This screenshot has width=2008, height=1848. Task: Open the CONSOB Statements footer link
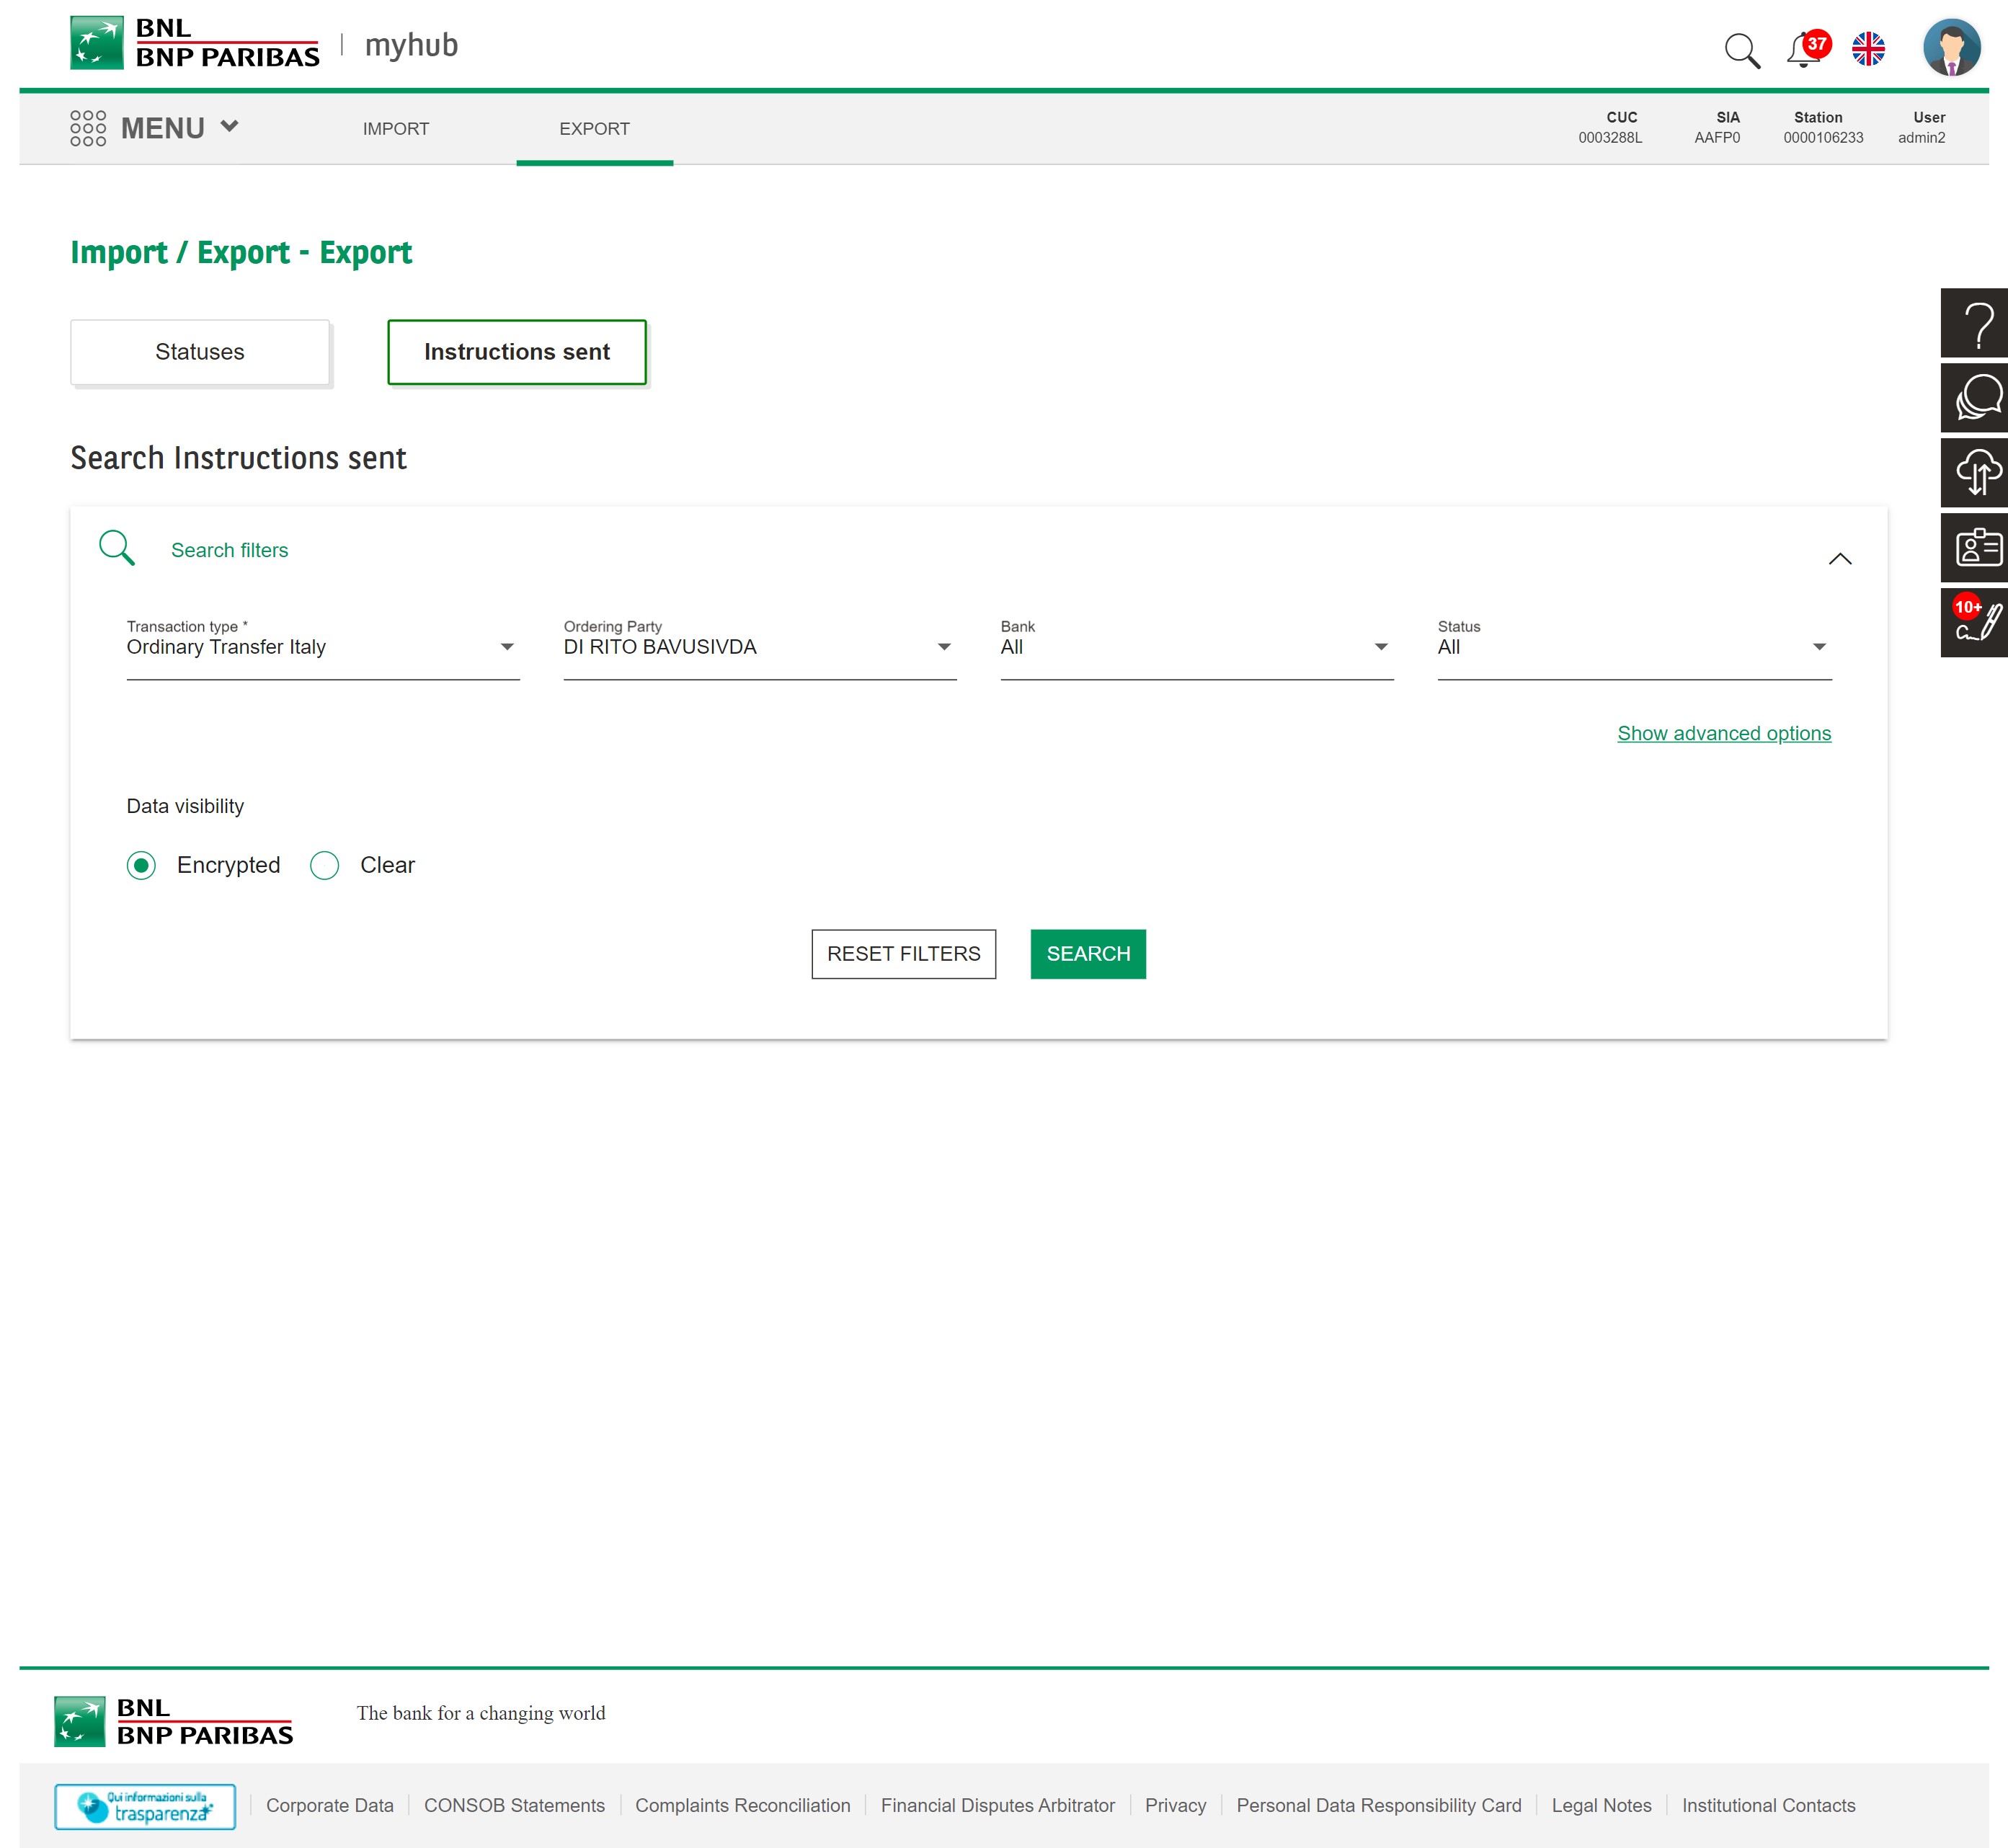click(514, 1805)
